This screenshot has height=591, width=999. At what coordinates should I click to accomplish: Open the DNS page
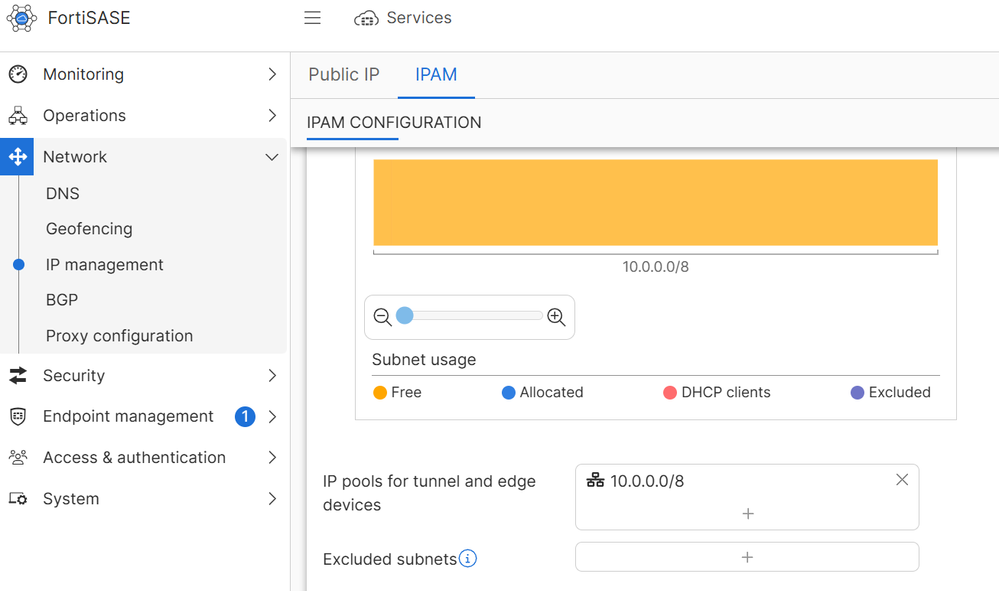[x=63, y=193]
